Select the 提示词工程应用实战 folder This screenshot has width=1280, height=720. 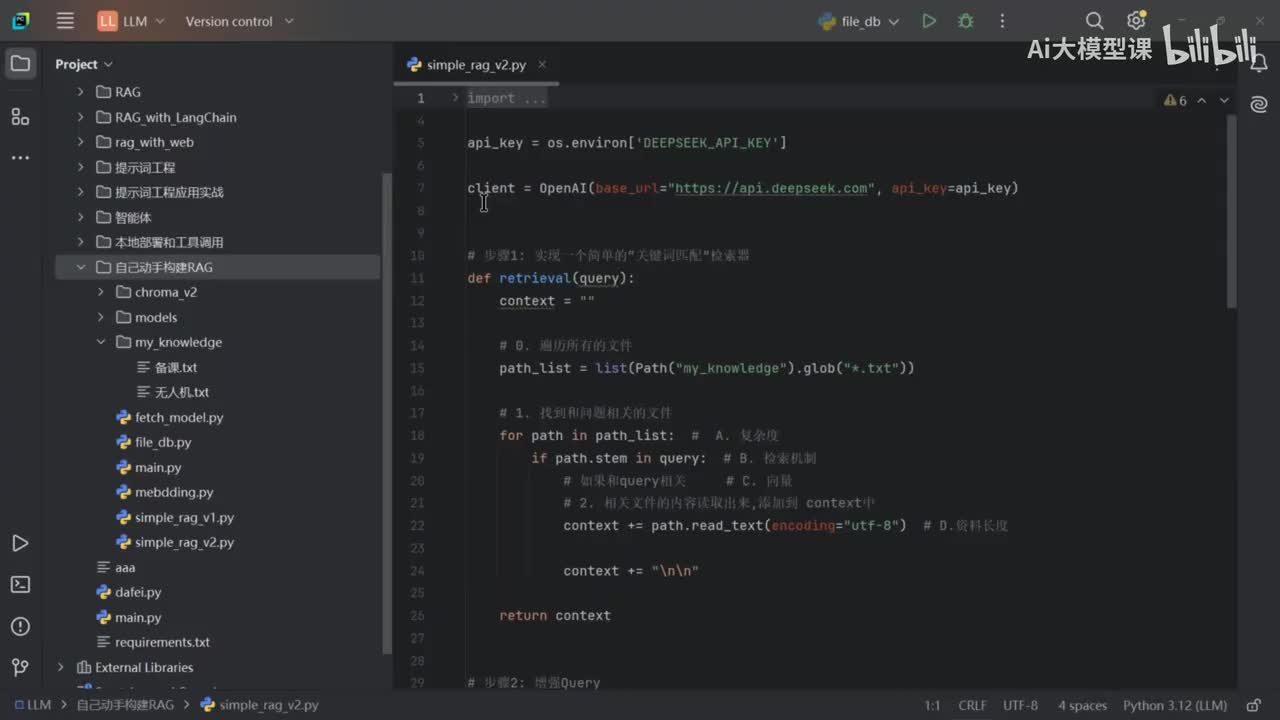pos(169,192)
